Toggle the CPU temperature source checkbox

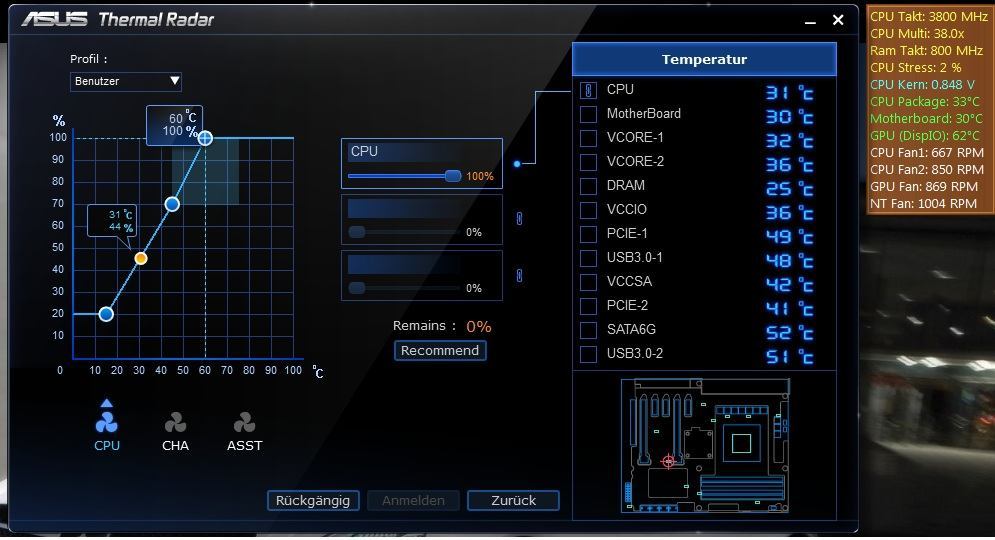[588, 90]
